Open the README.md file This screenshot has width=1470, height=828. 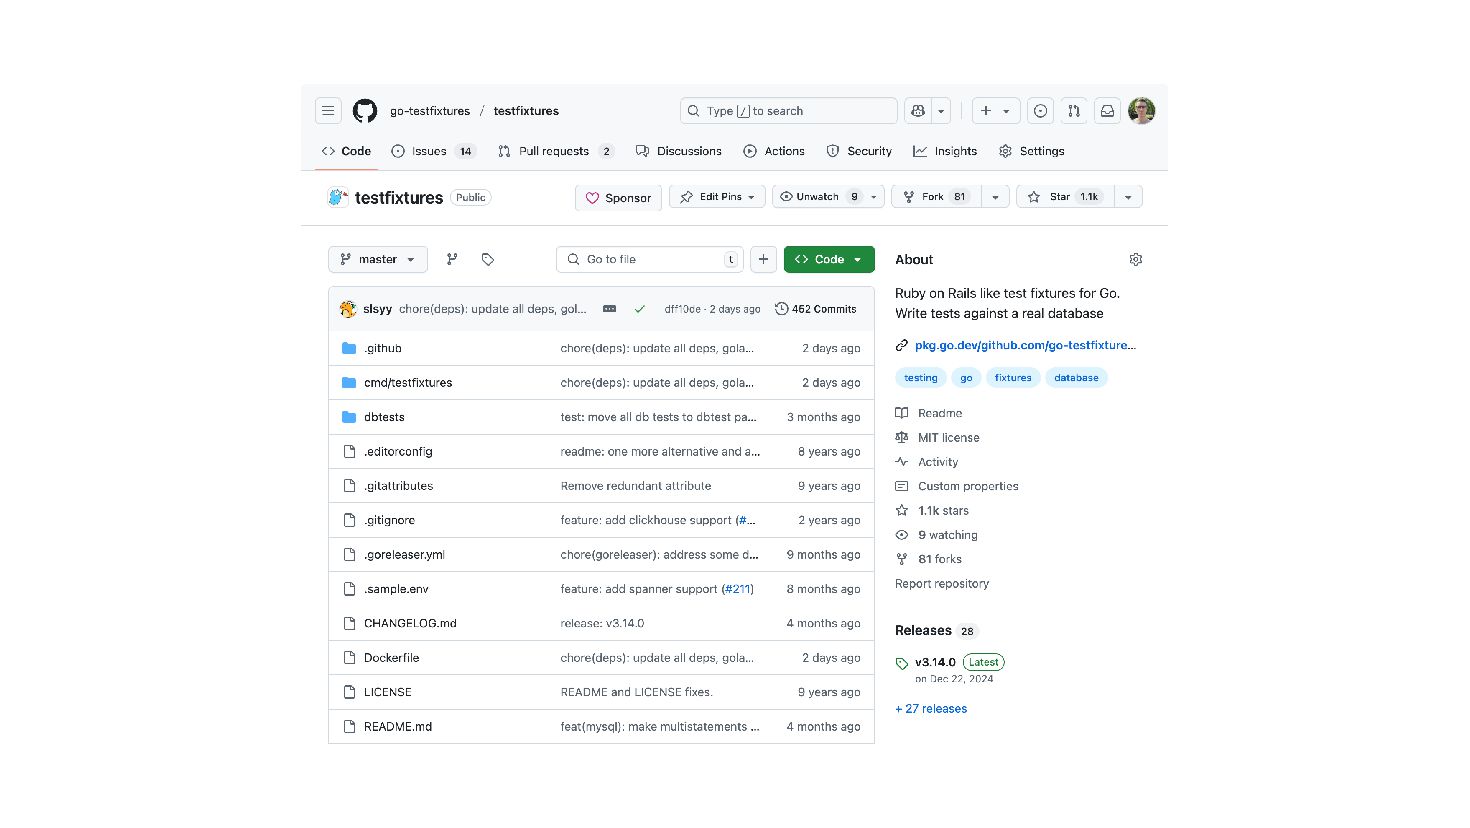[x=398, y=727]
